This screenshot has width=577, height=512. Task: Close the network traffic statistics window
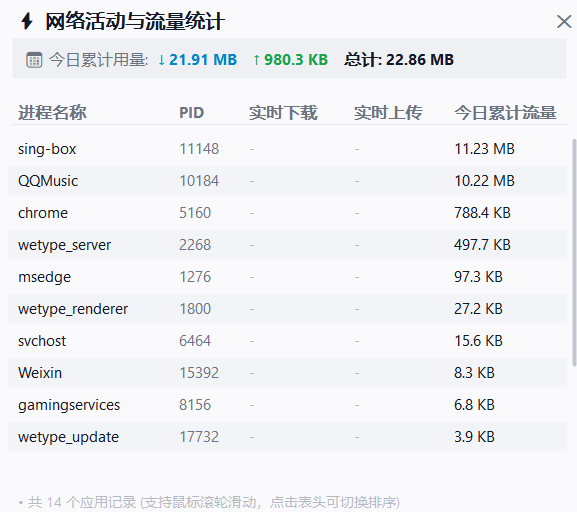pyautogui.click(x=564, y=22)
